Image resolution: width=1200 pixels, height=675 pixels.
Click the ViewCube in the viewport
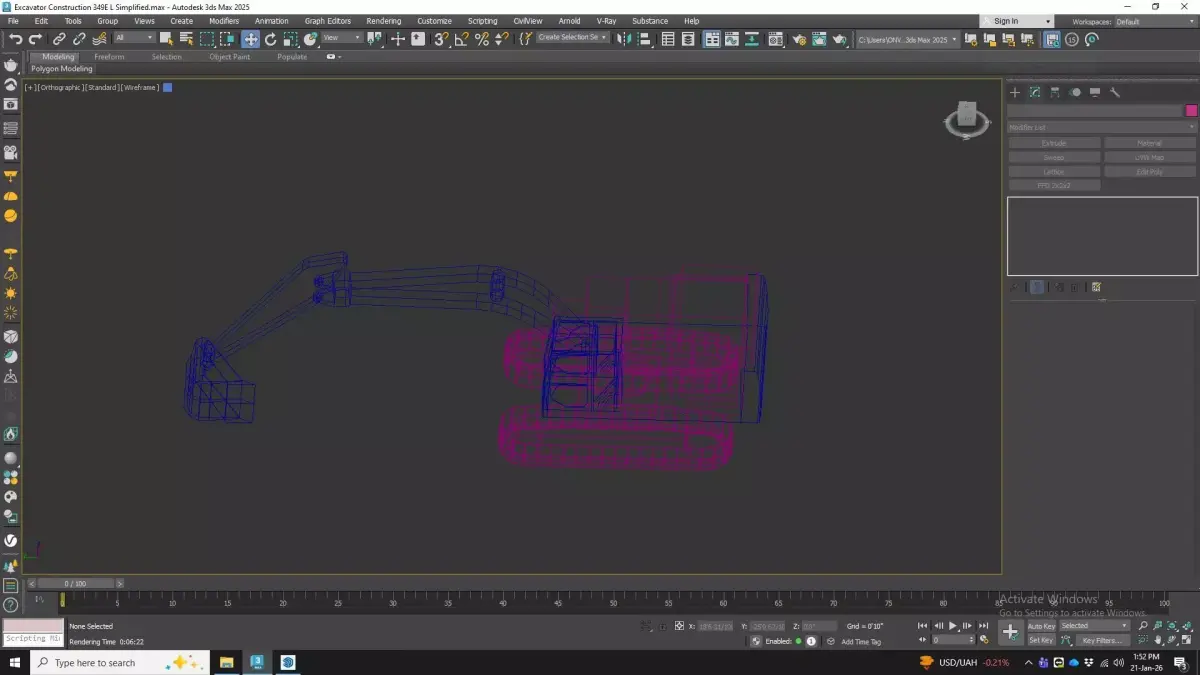pyautogui.click(x=967, y=119)
